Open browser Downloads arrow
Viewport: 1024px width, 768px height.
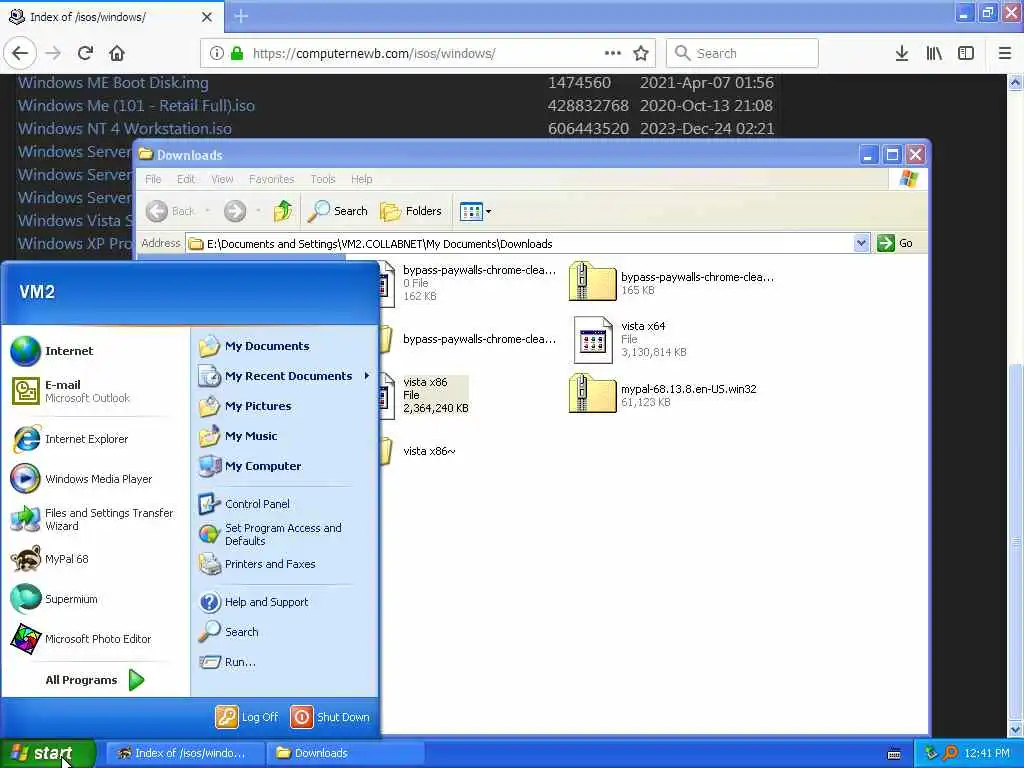pos(902,53)
